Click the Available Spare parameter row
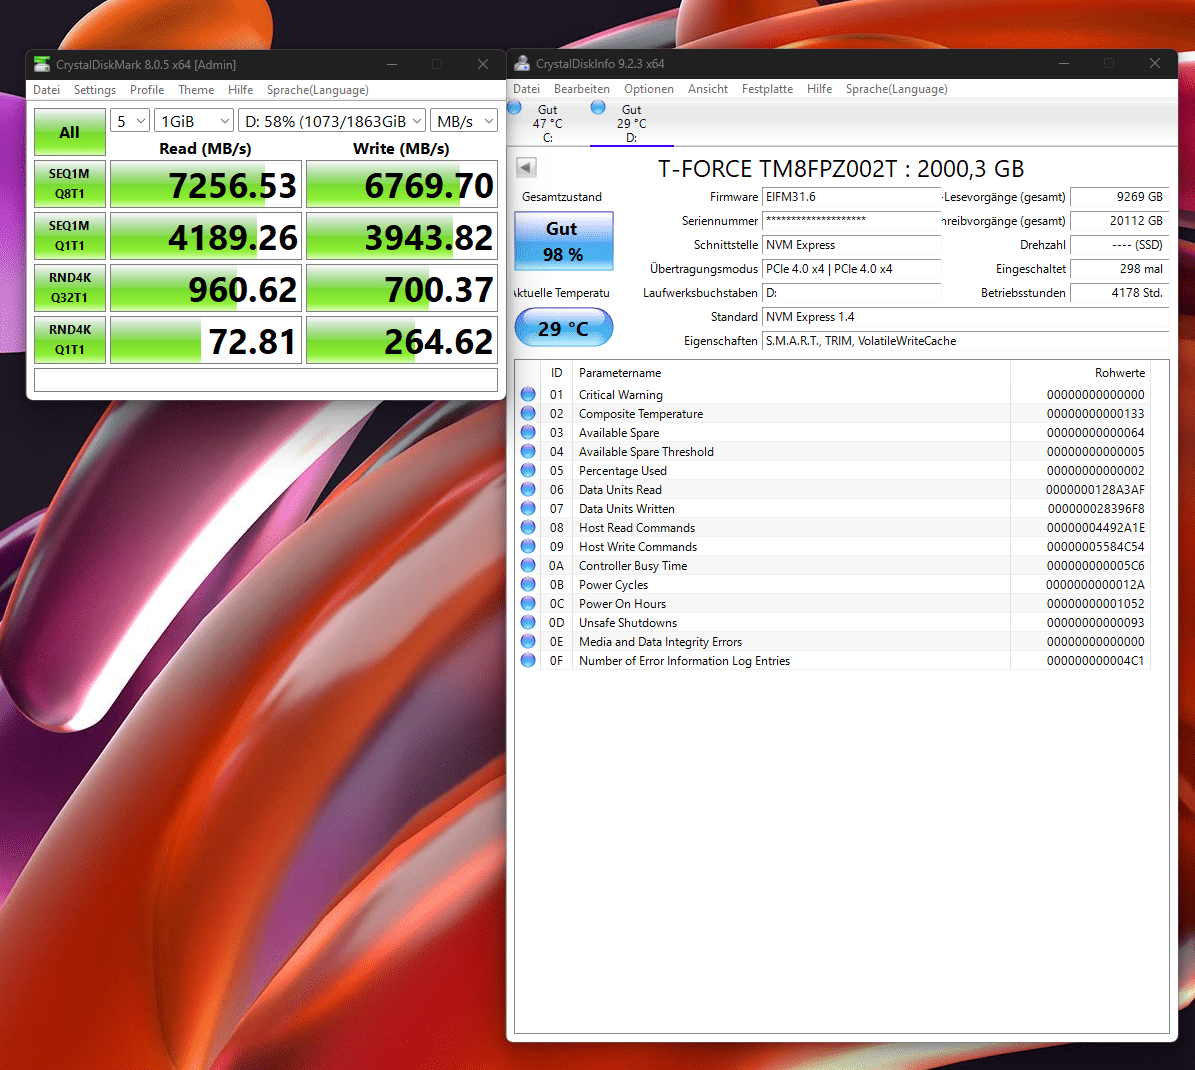Image resolution: width=1195 pixels, height=1070 pixels. (832, 432)
